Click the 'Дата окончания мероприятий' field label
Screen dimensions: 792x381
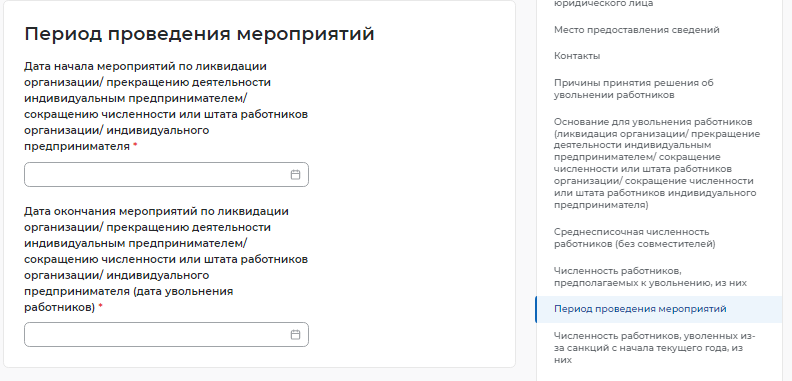point(166,259)
